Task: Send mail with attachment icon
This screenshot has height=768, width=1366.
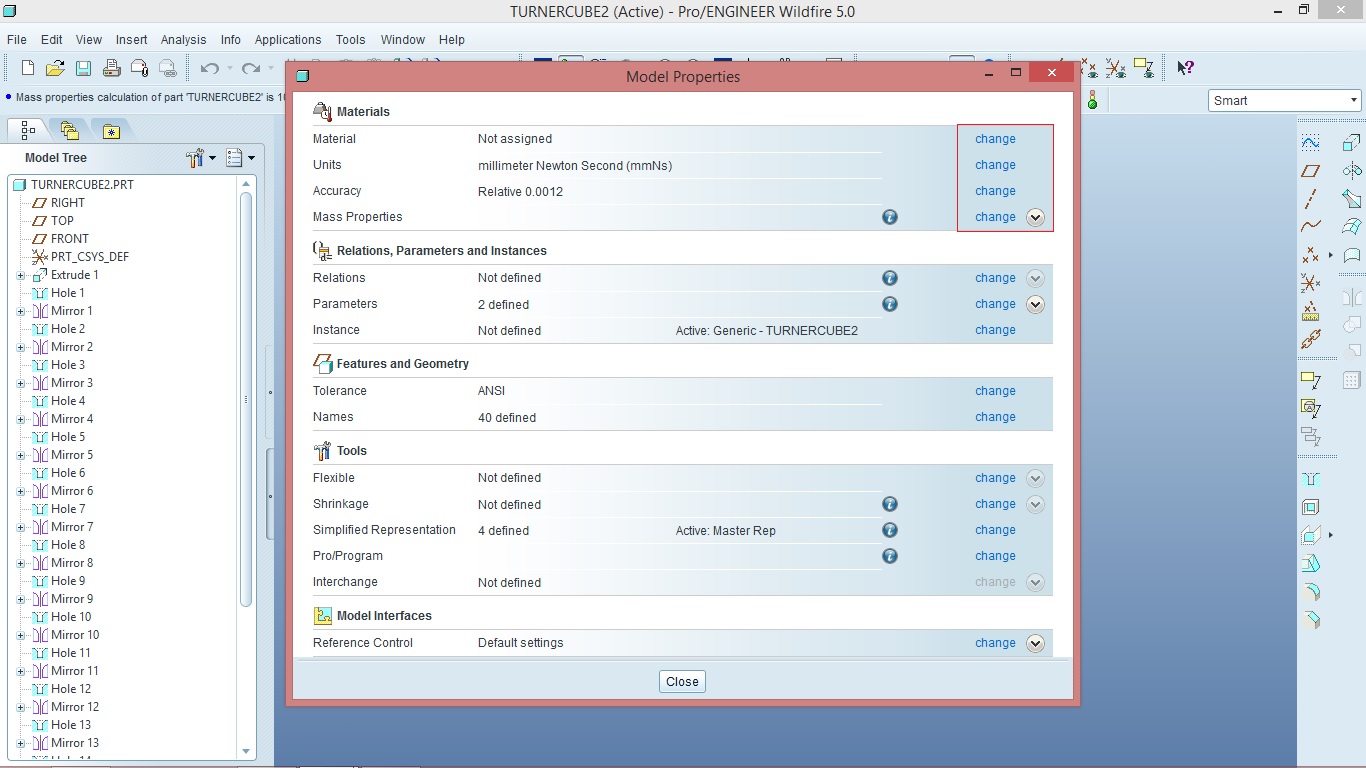Action: pyautogui.click(x=139, y=68)
